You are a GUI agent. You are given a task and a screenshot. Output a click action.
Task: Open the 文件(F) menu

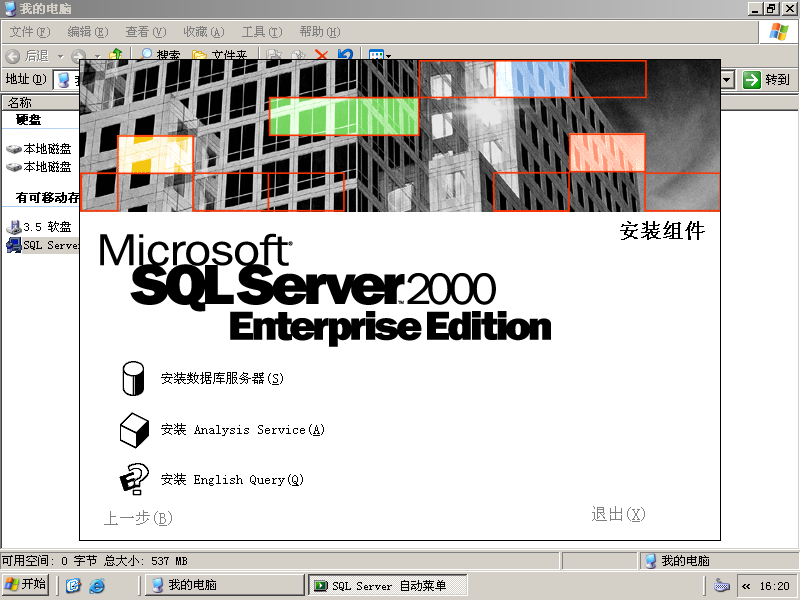tap(30, 32)
